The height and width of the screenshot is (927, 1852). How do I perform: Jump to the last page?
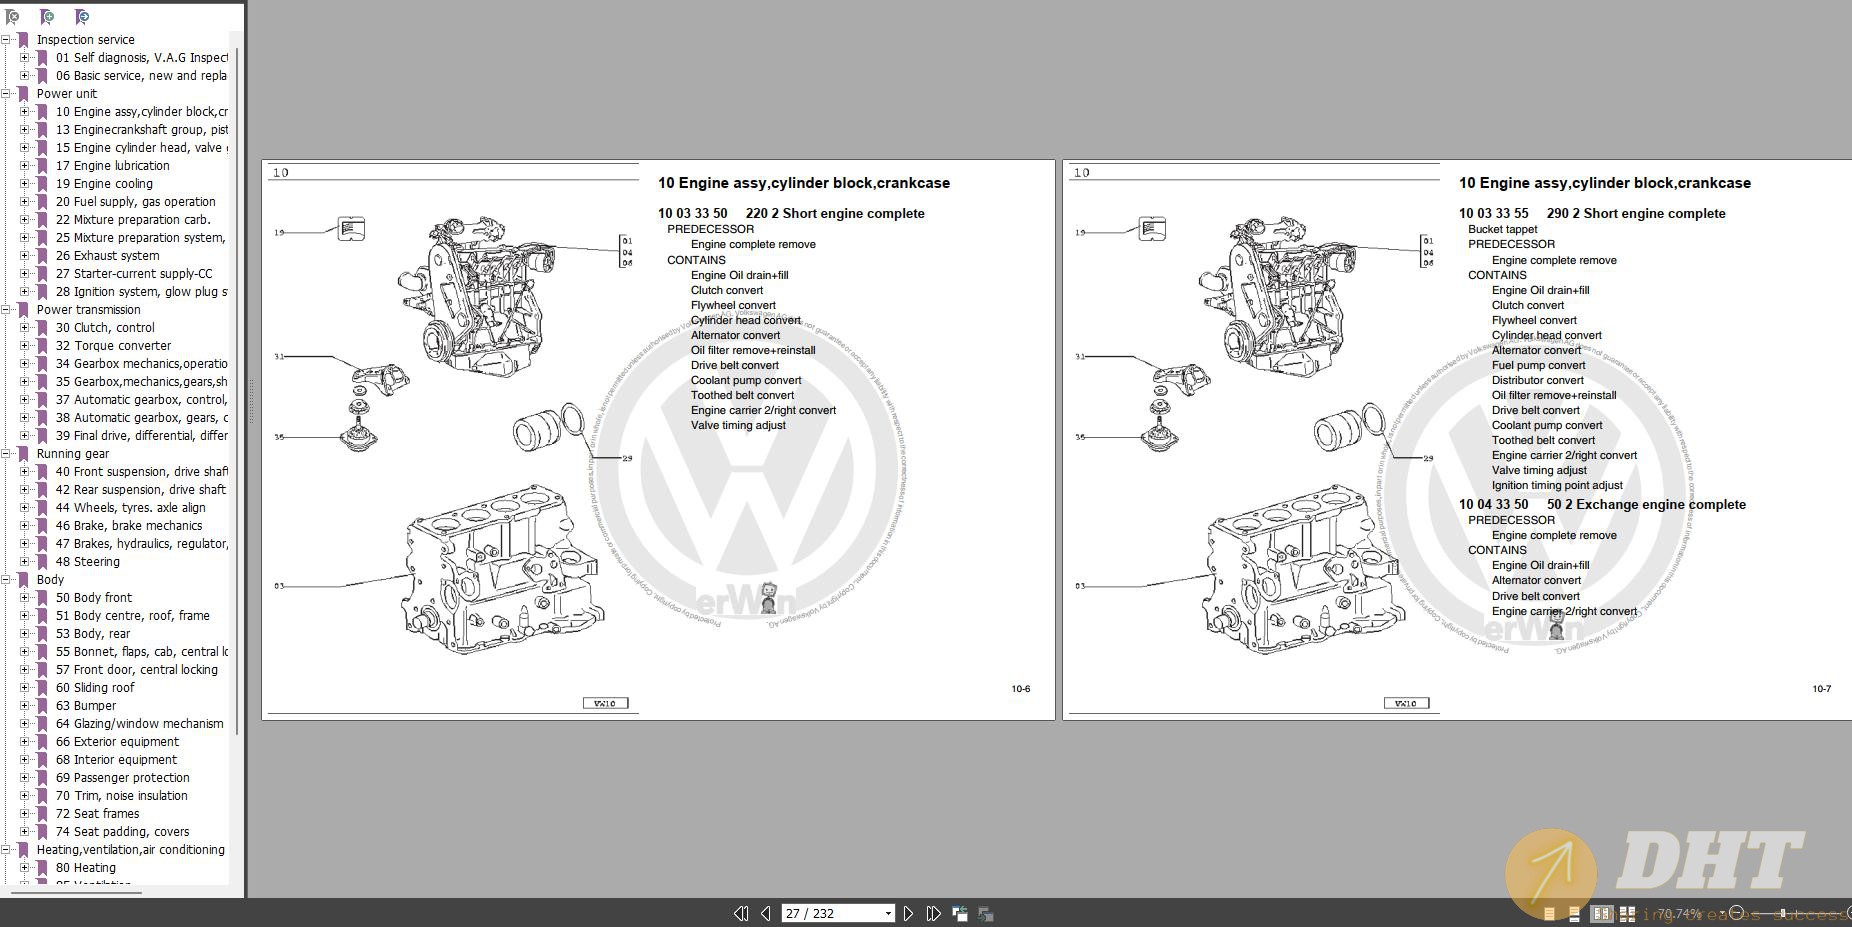tap(933, 913)
